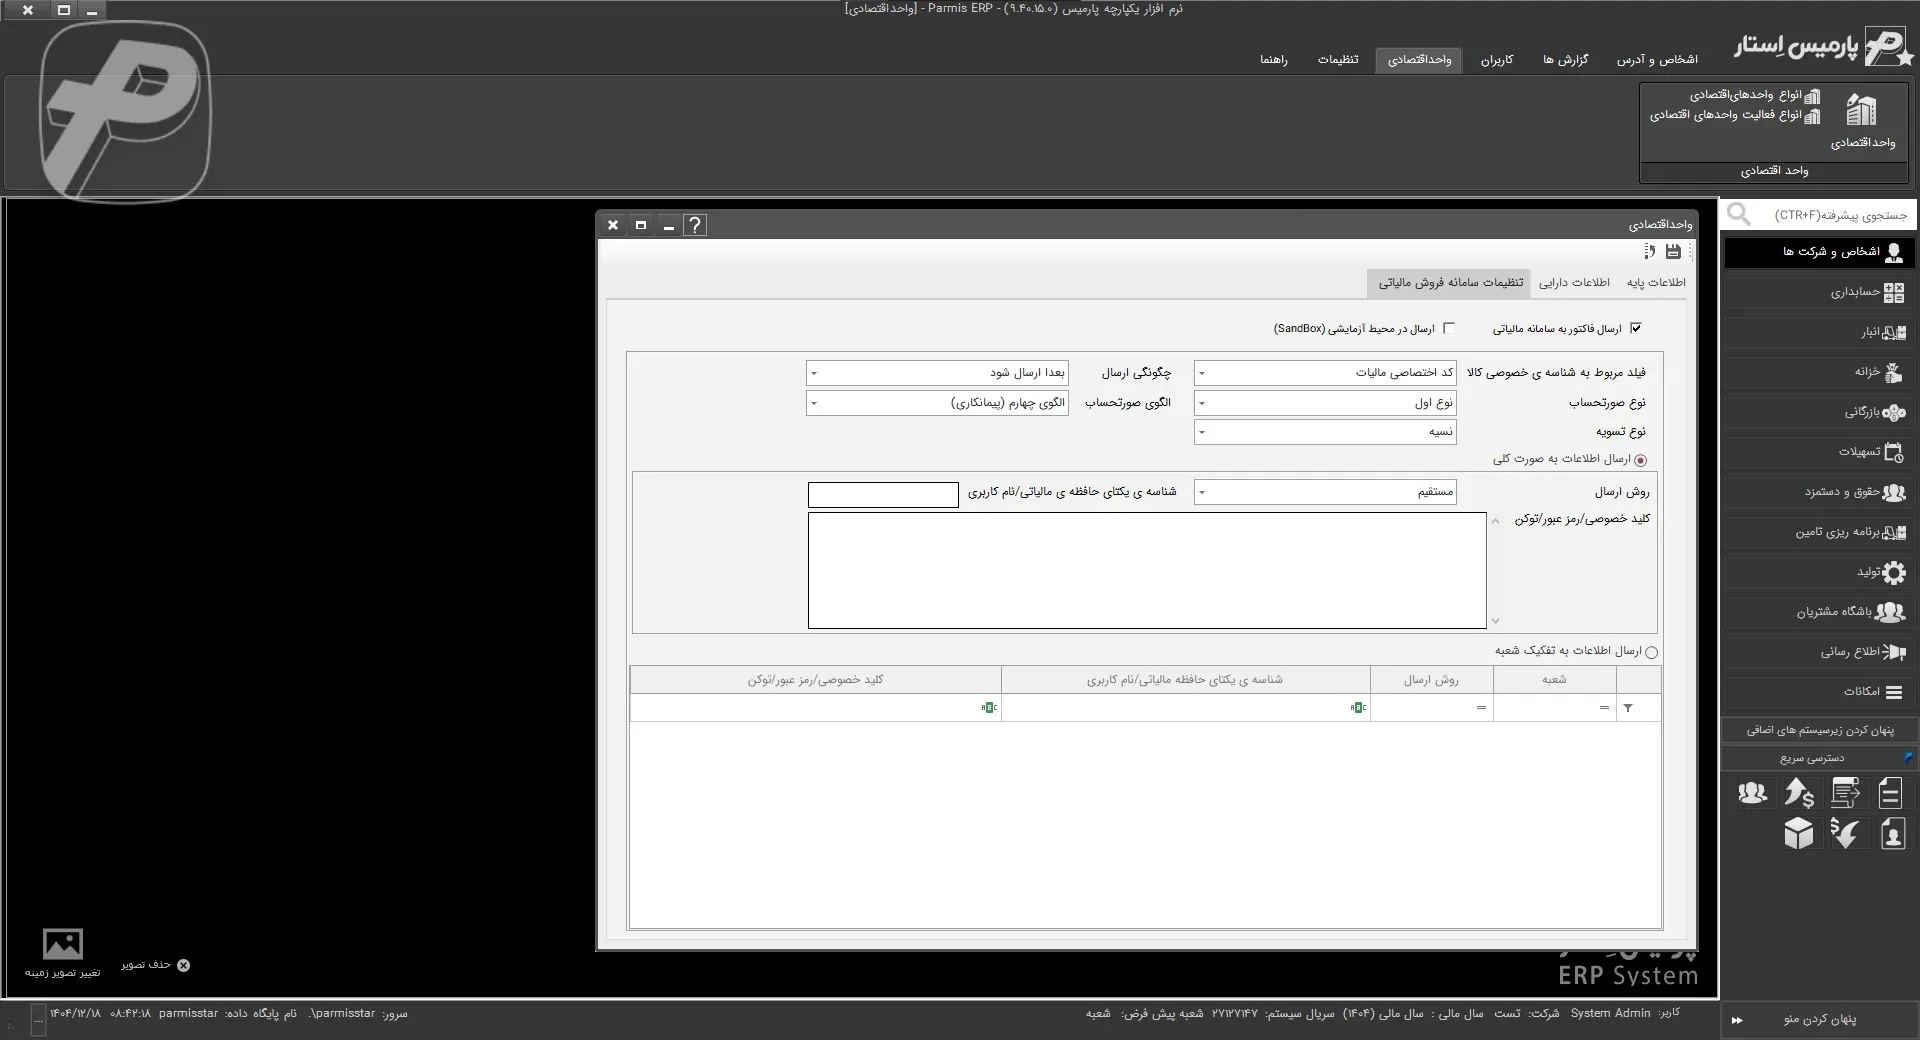Open the تنظیمات ribbon menu

tap(1338, 60)
